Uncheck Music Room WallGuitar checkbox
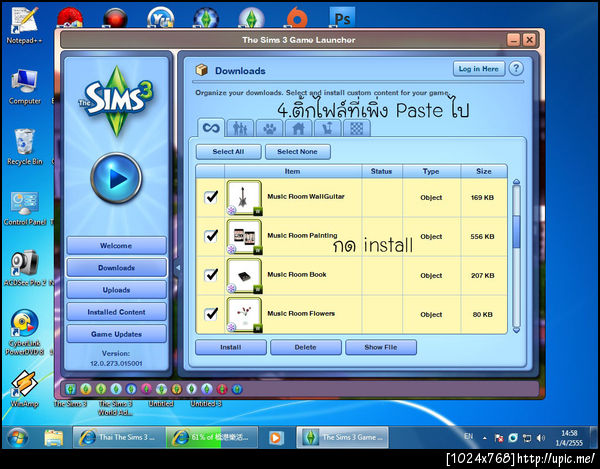600x469 pixels. tap(211, 197)
